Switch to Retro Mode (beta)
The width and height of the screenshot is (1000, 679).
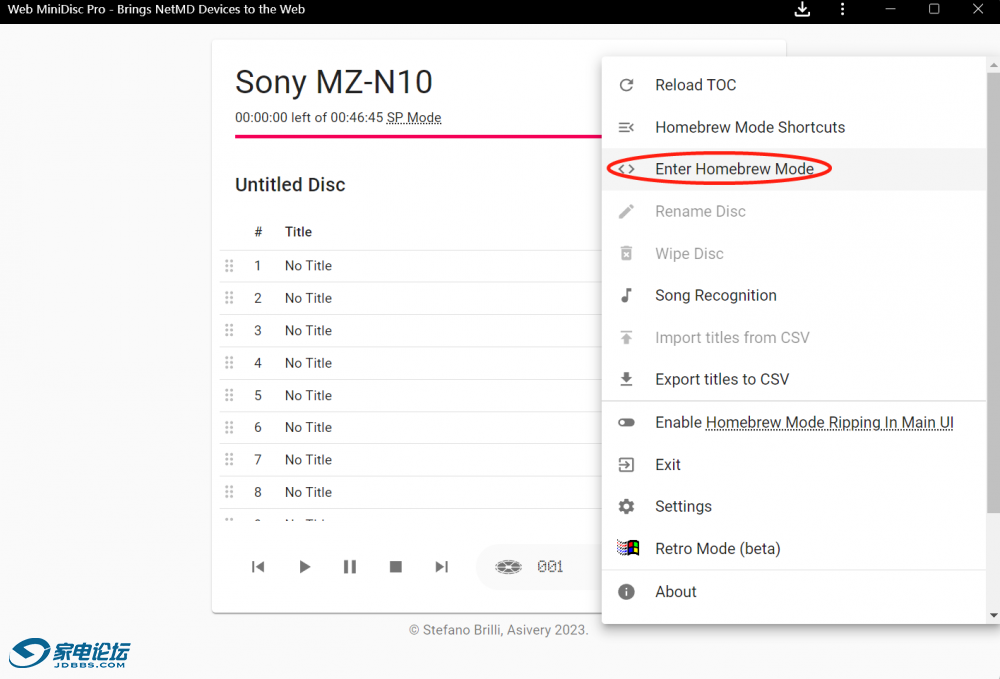(x=794, y=548)
